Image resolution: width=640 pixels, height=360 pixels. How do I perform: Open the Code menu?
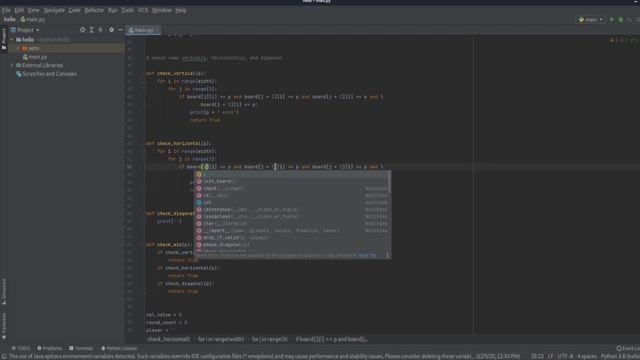74,10
